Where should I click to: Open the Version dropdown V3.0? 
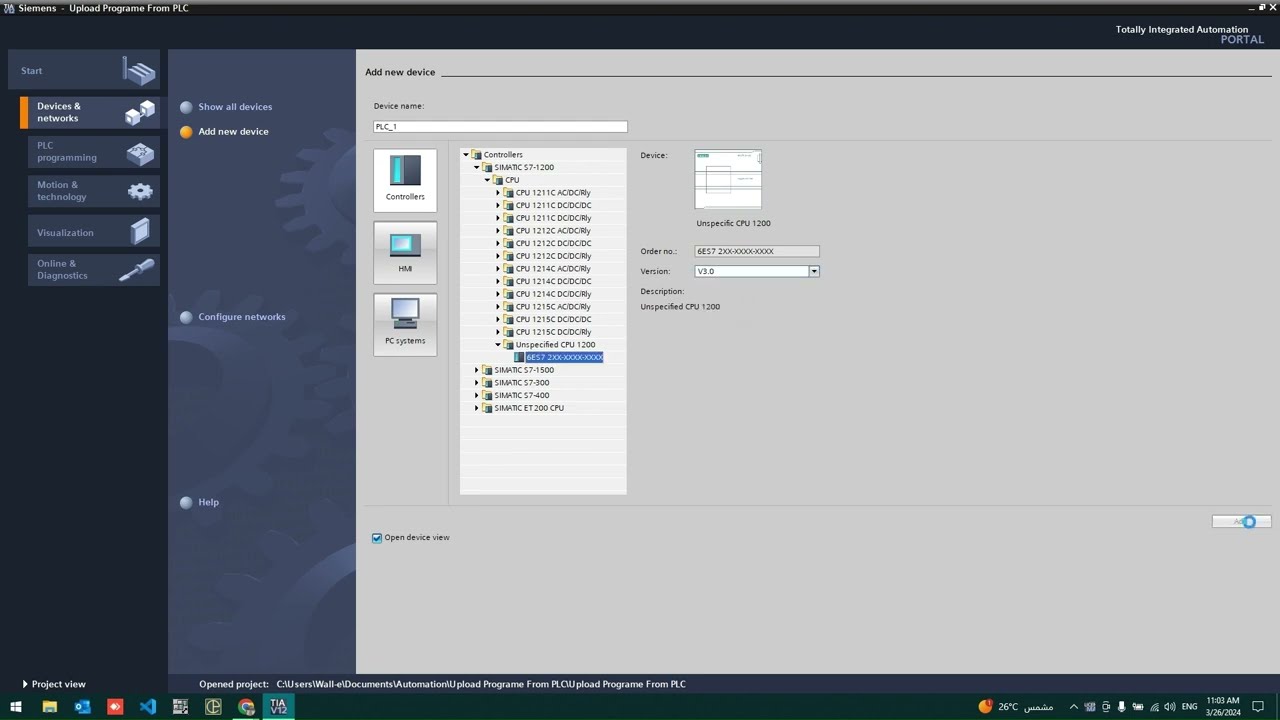(x=814, y=271)
